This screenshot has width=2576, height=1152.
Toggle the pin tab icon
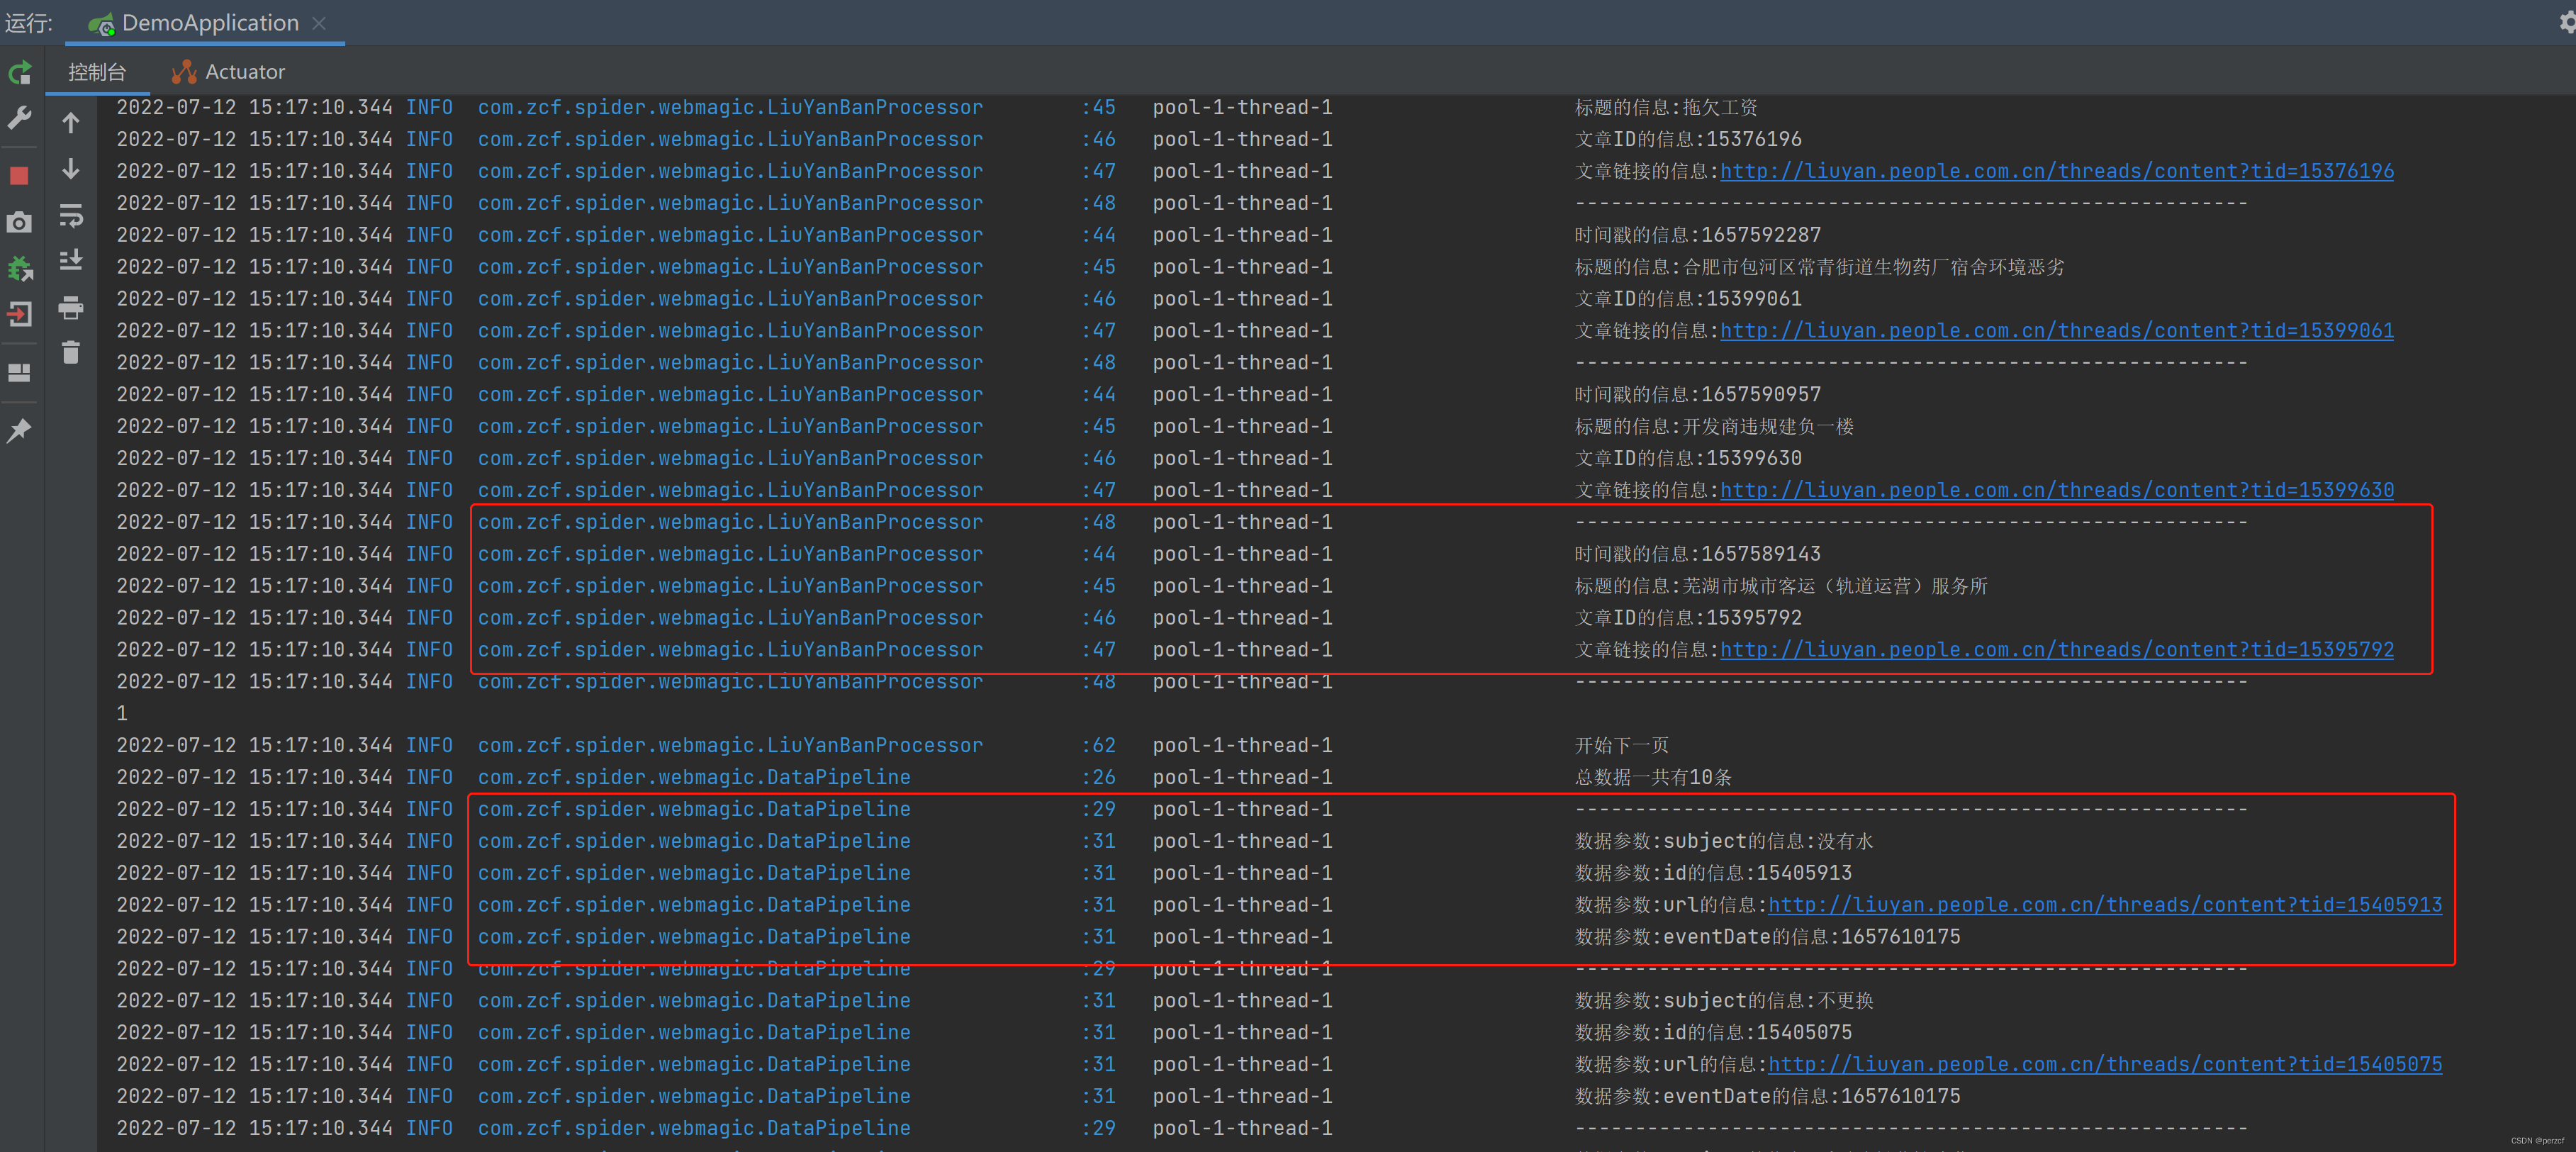pos(20,431)
